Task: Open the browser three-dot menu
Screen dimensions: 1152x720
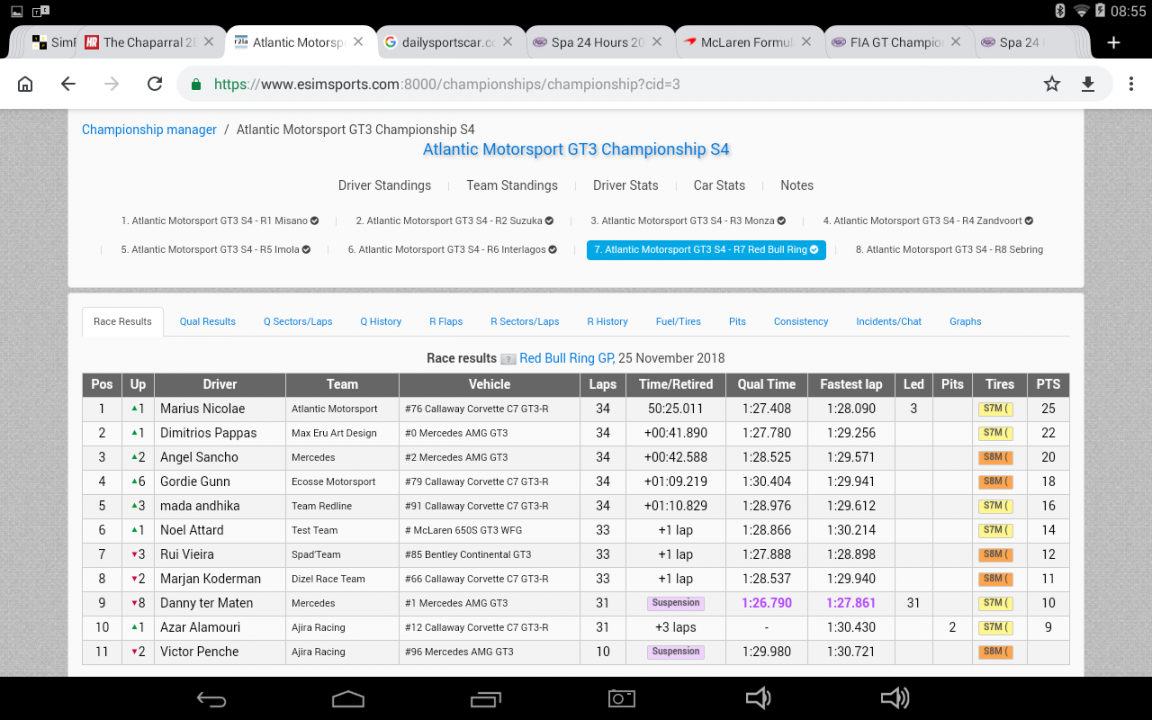Action: coord(1131,84)
